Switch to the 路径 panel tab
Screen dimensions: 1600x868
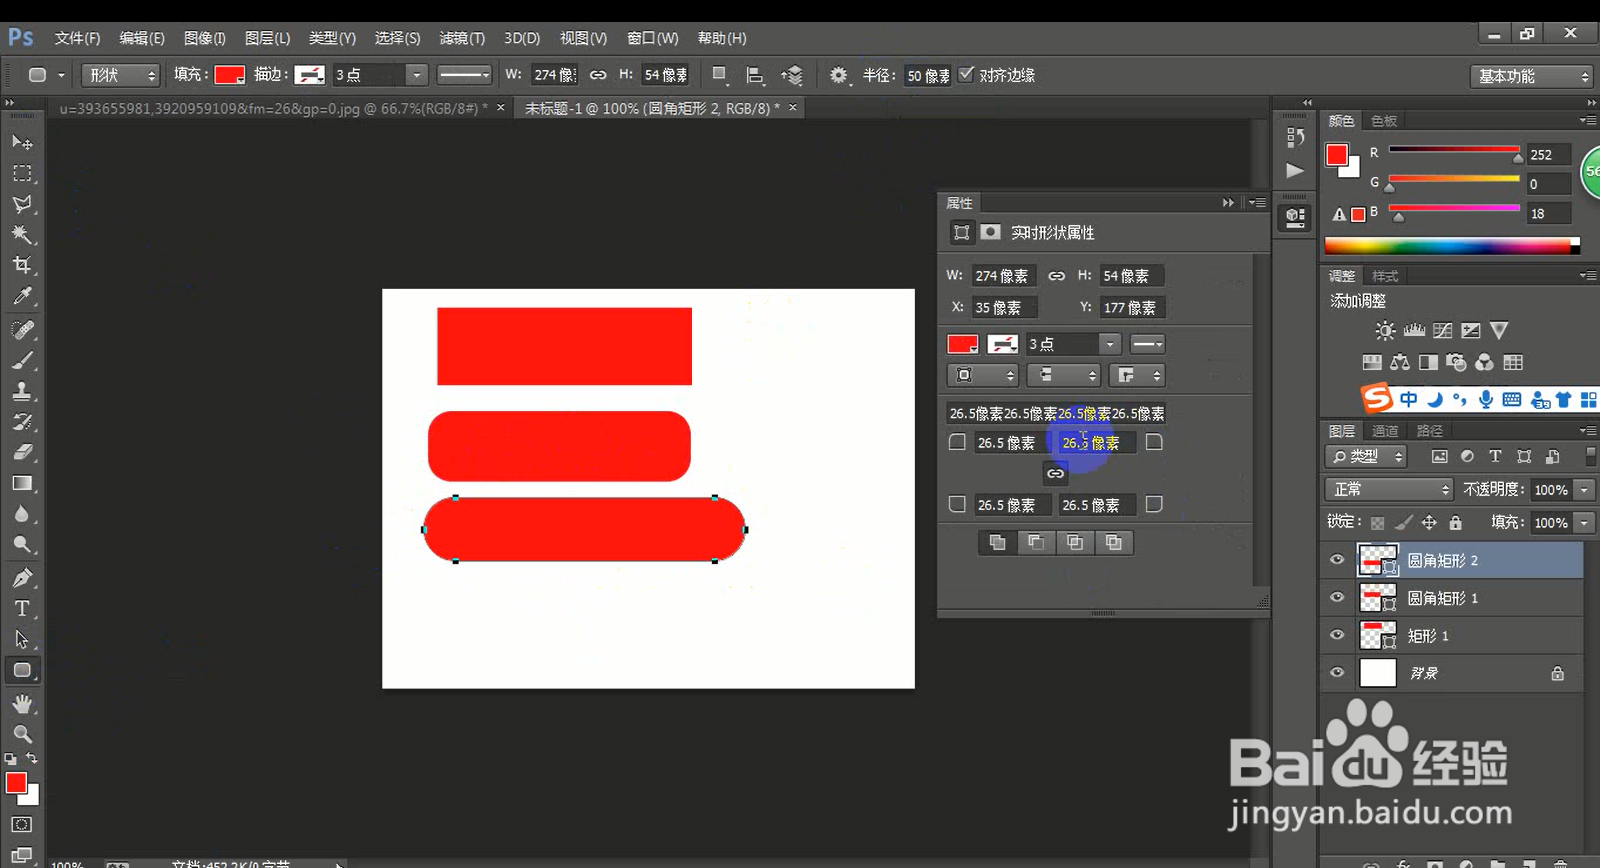coord(1430,431)
